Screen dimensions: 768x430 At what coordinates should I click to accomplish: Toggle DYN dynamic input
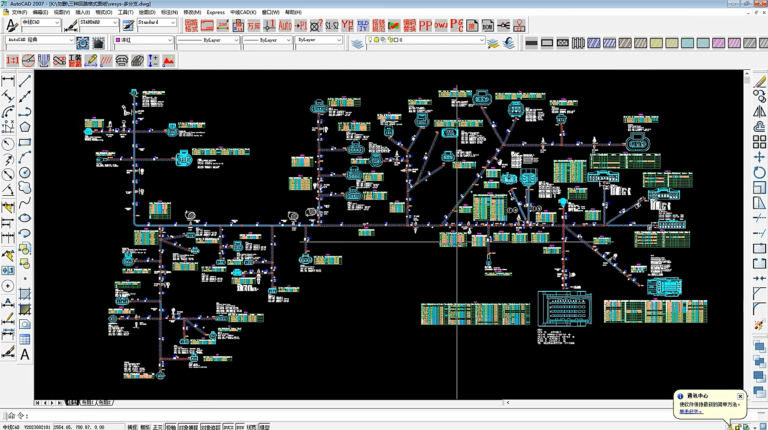[240, 427]
